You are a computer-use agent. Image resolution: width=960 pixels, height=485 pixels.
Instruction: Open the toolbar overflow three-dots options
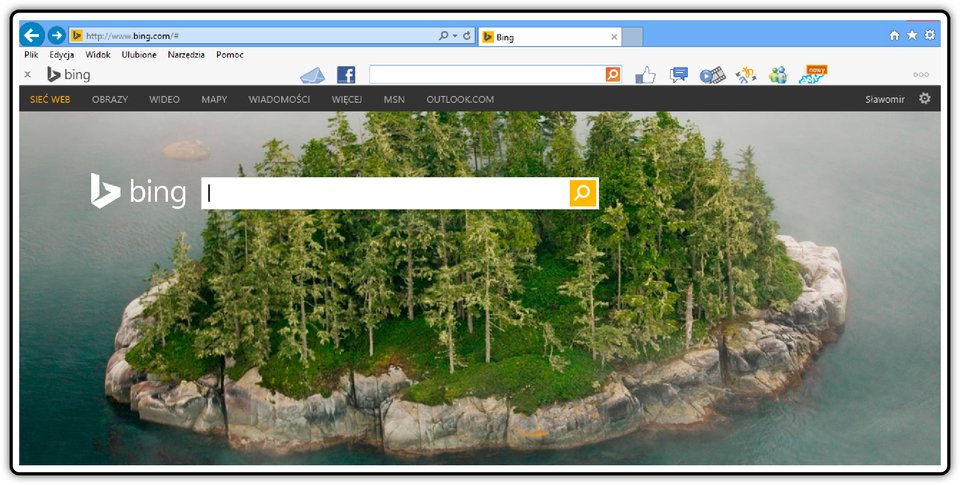(921, 75)
